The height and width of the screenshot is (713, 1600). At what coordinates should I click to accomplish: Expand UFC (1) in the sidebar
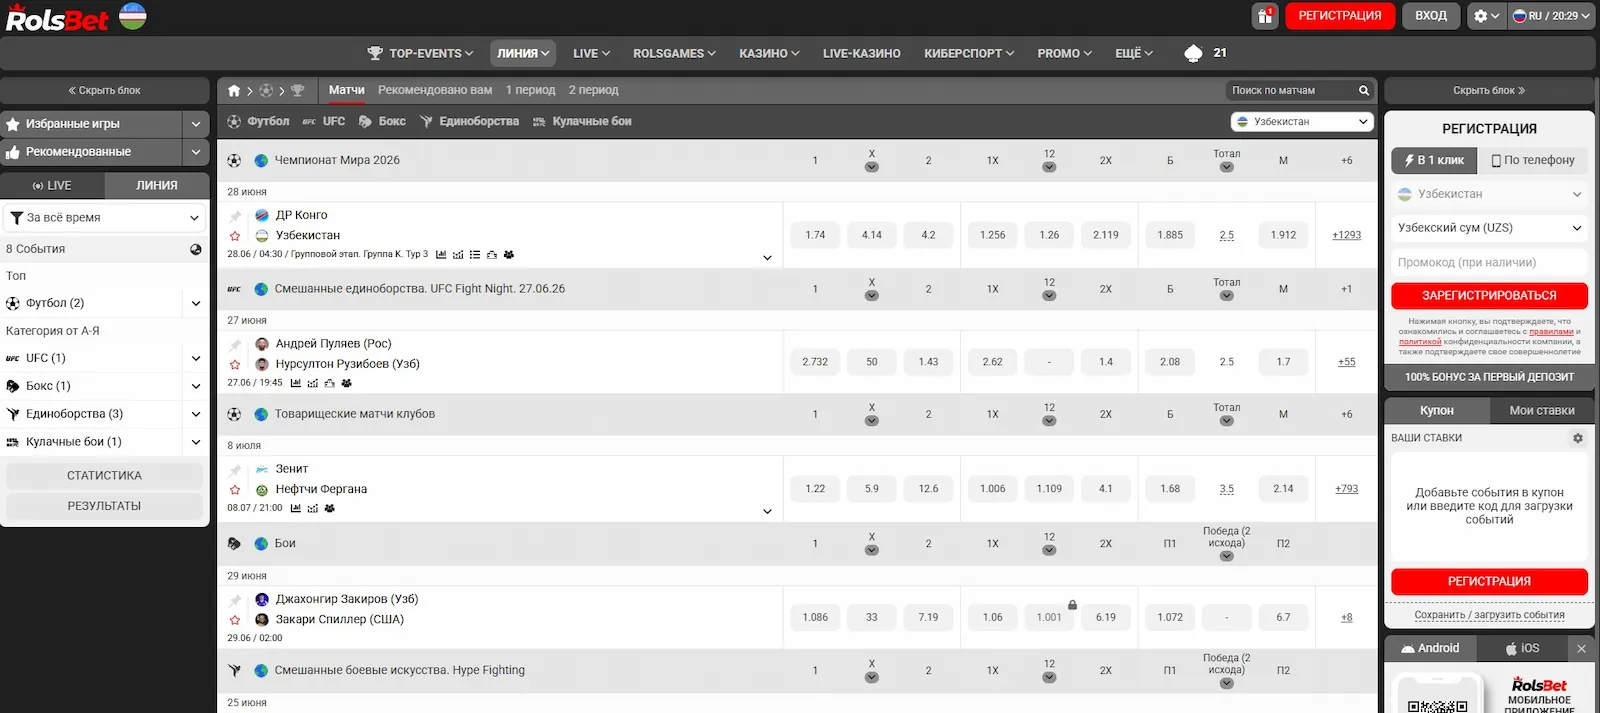point(196,358)
